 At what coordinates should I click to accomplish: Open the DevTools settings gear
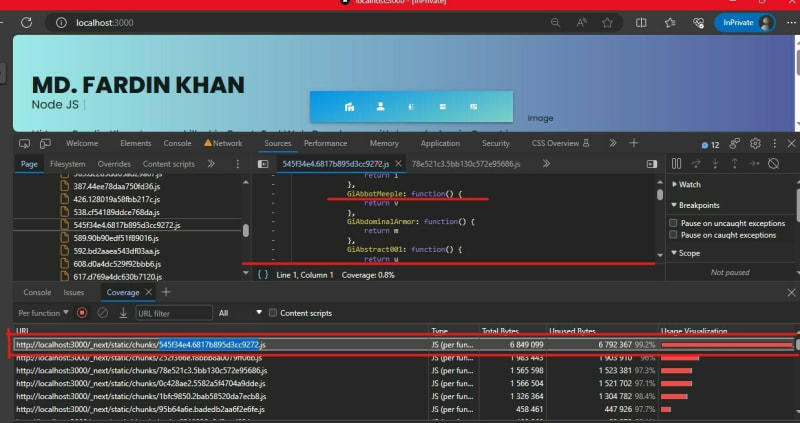pos(756,143)
